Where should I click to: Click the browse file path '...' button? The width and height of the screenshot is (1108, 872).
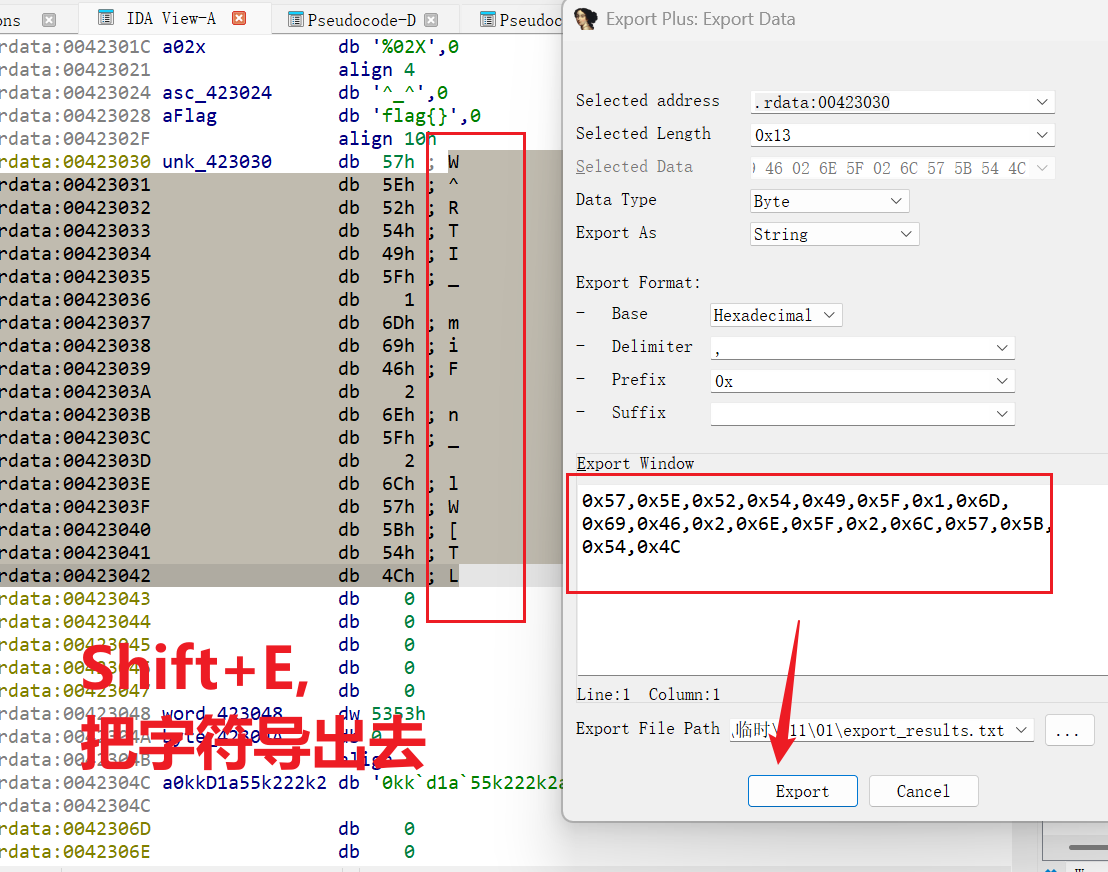[1069, 730]
